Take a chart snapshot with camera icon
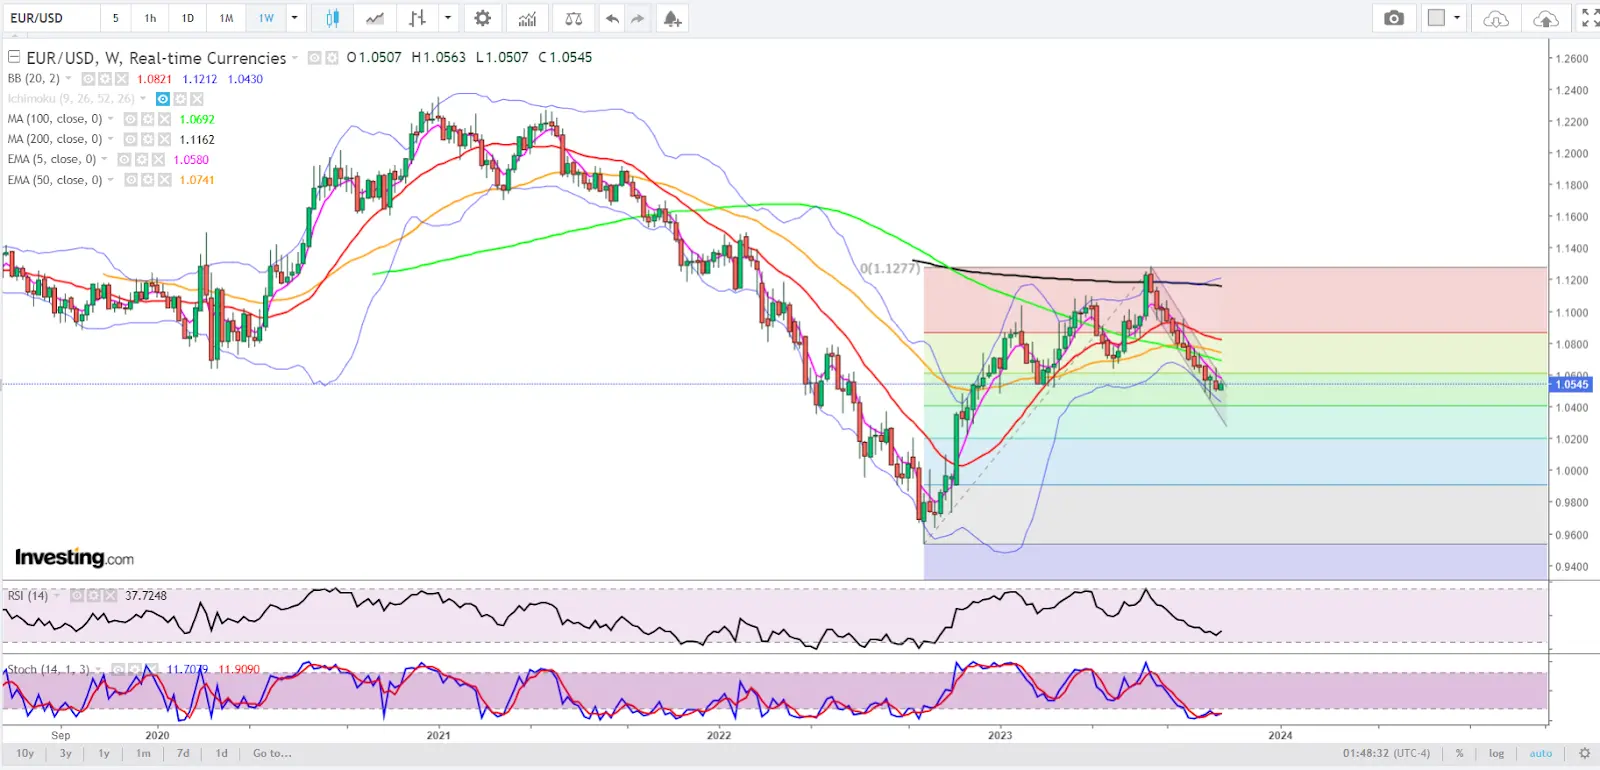The image size is (1600, 770). coord(1394,18)
